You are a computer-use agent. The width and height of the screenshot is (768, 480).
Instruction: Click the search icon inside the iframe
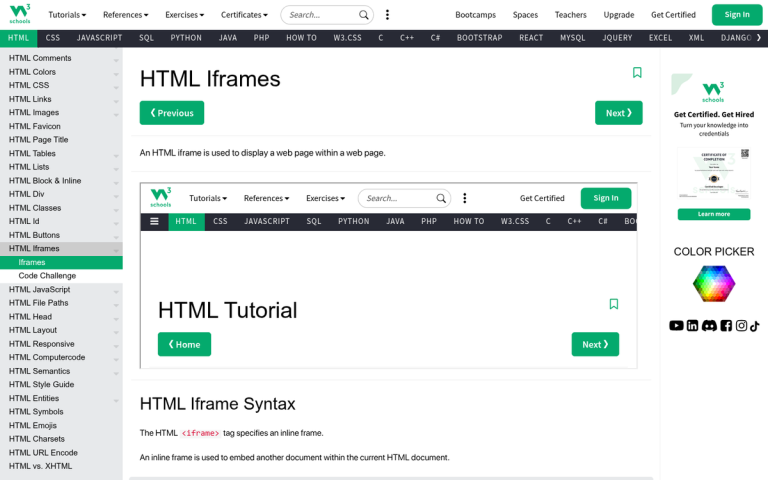click(441, 198)
